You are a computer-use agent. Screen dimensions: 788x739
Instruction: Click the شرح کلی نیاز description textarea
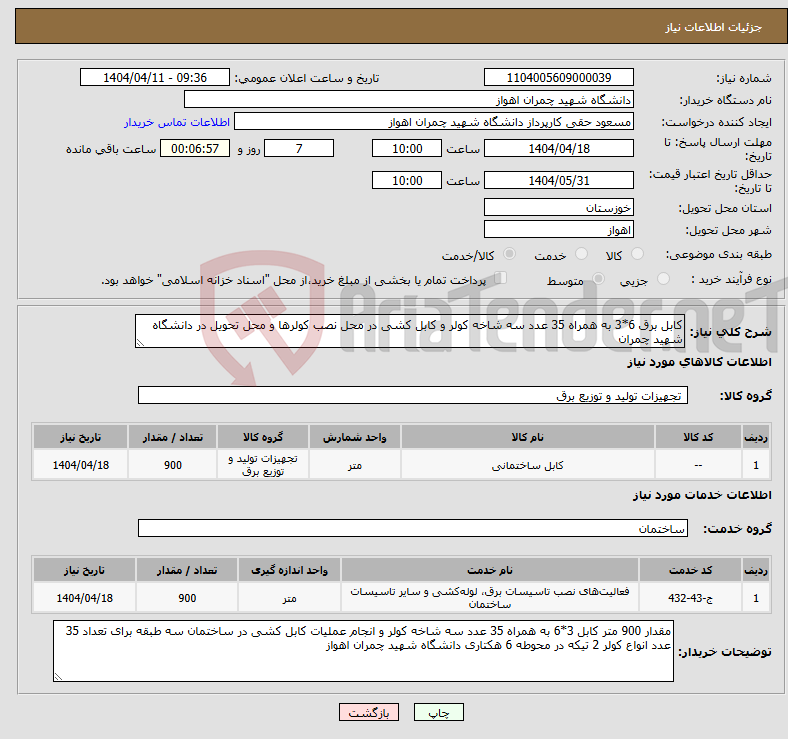coord(410,331)
